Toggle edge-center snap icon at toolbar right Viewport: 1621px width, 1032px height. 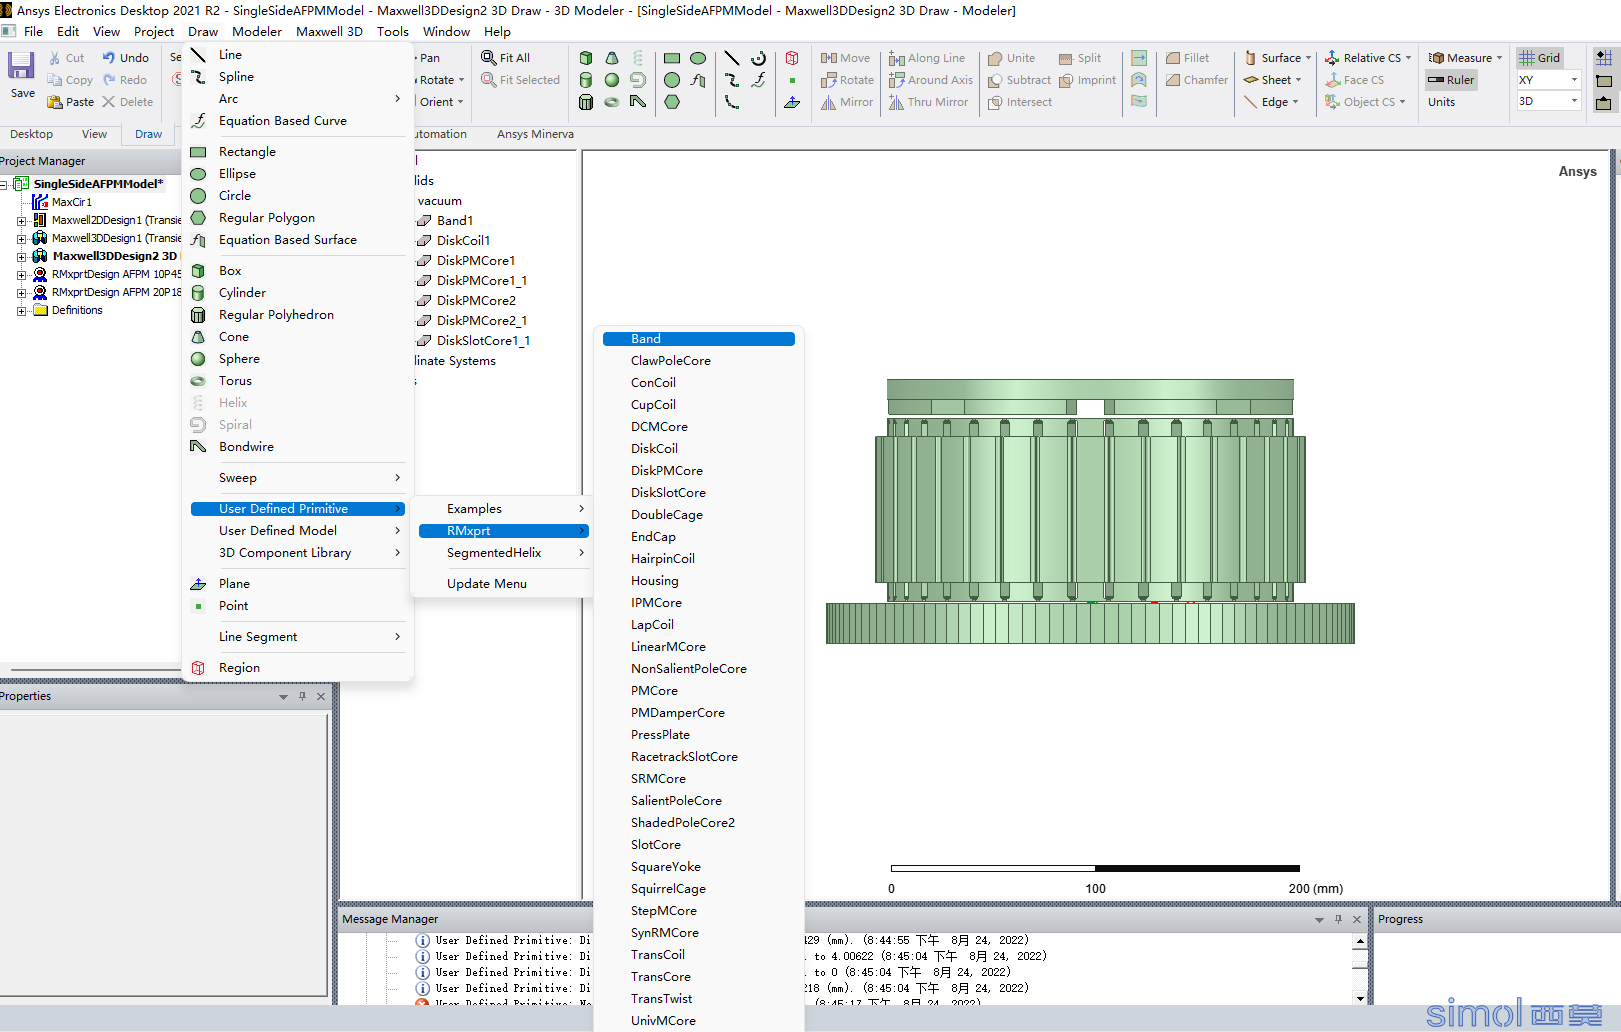click(1604, 102)
